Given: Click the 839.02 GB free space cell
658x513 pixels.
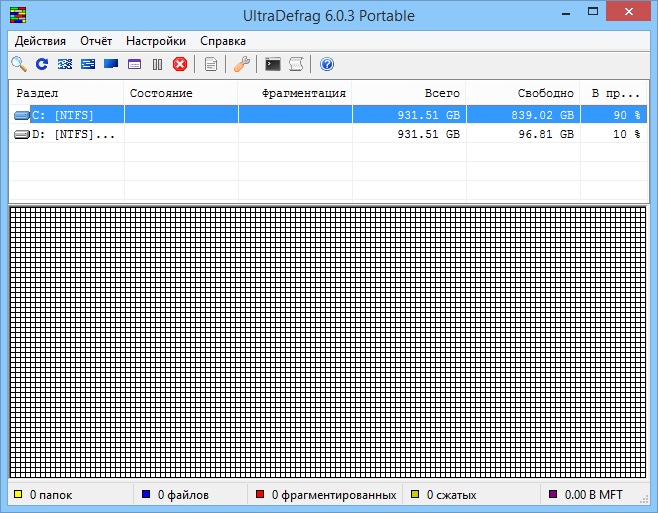Looking at the screenshot, I should tap(543, 115).
